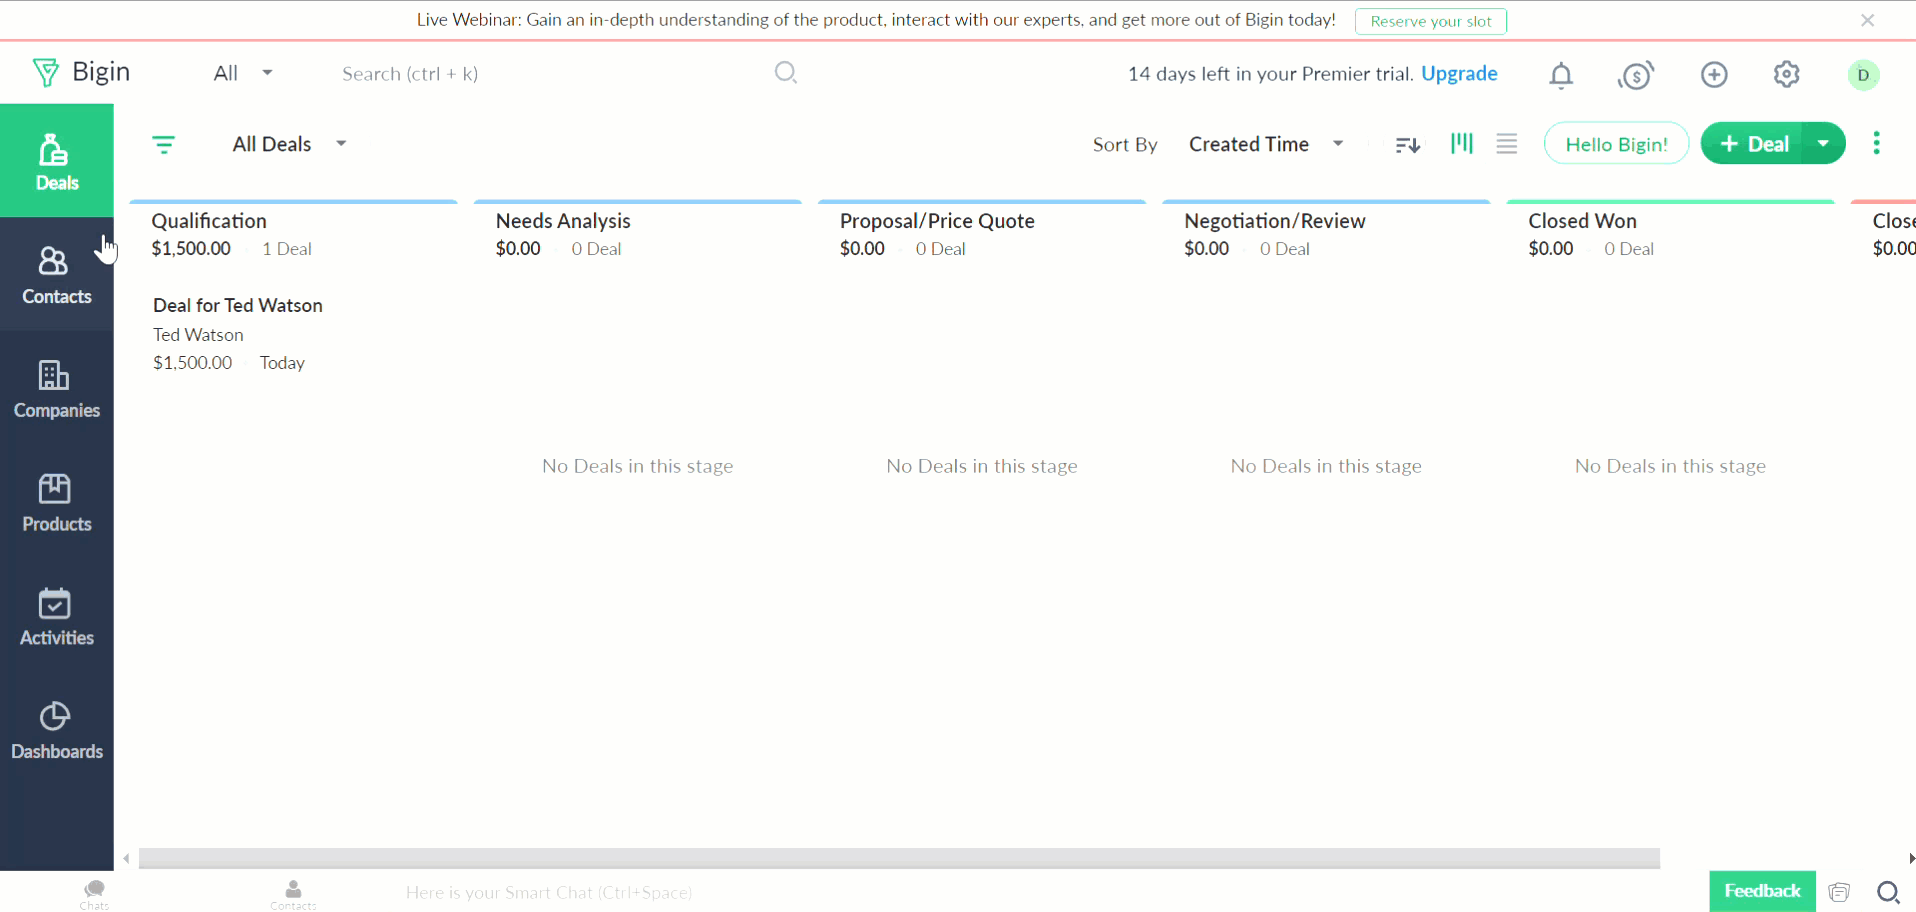Click the Ted Watson contact name

pyautogui.click(x=198, y=335)
